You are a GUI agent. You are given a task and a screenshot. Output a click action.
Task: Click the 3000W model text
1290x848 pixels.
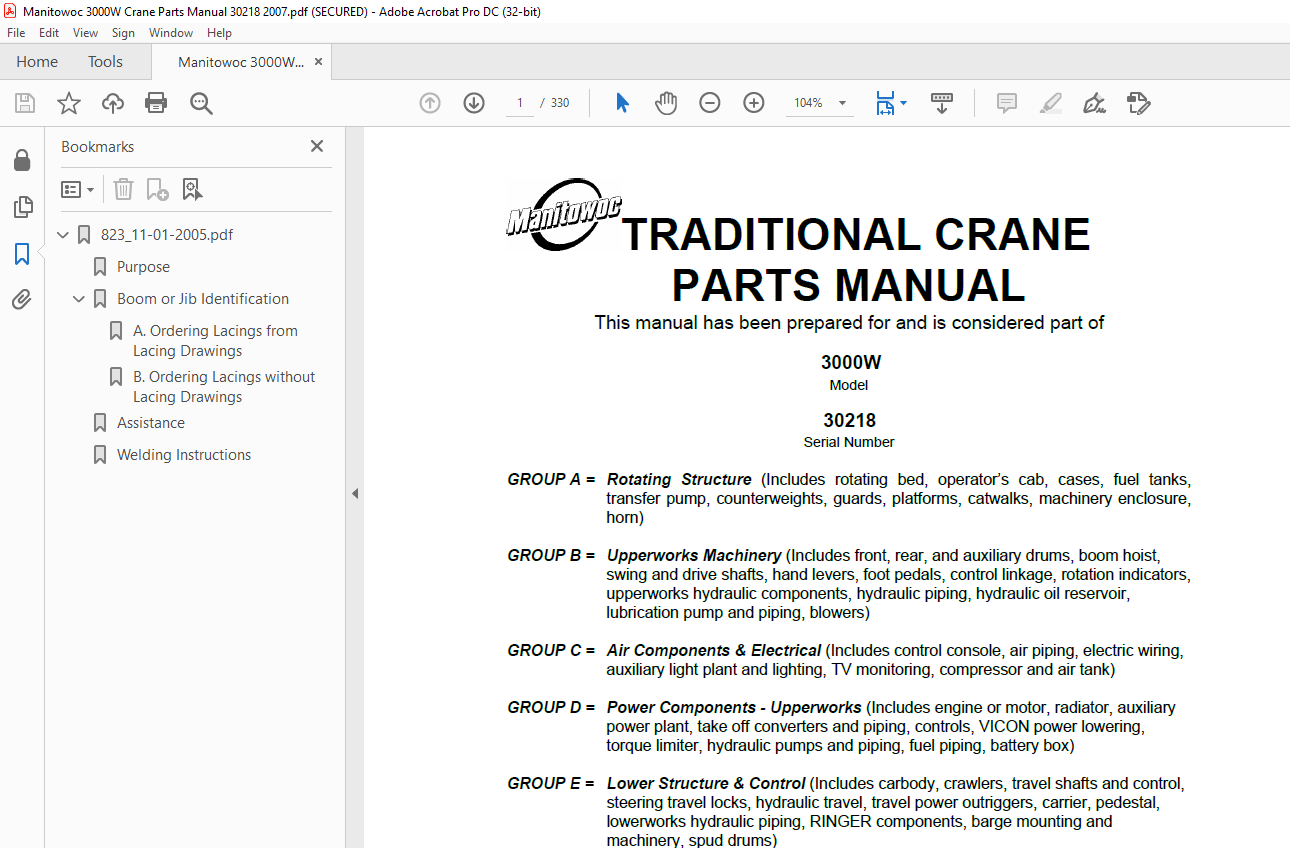(x=851, y=363)
